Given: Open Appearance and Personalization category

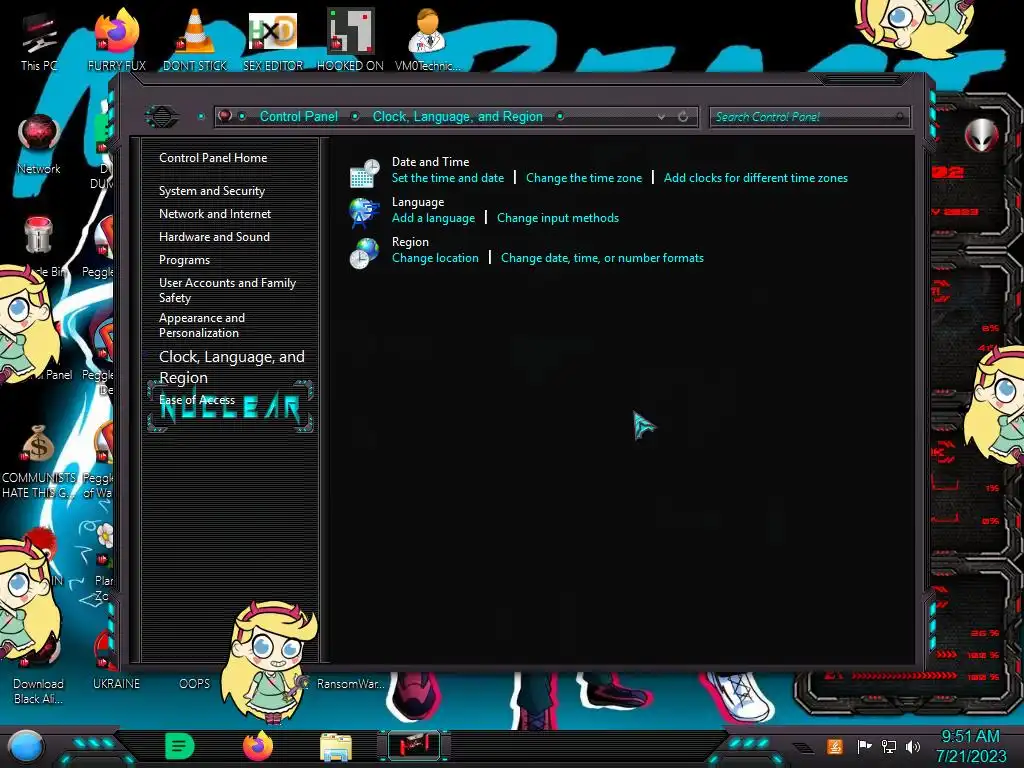Looking at the screenshot, I should [202, 325].
